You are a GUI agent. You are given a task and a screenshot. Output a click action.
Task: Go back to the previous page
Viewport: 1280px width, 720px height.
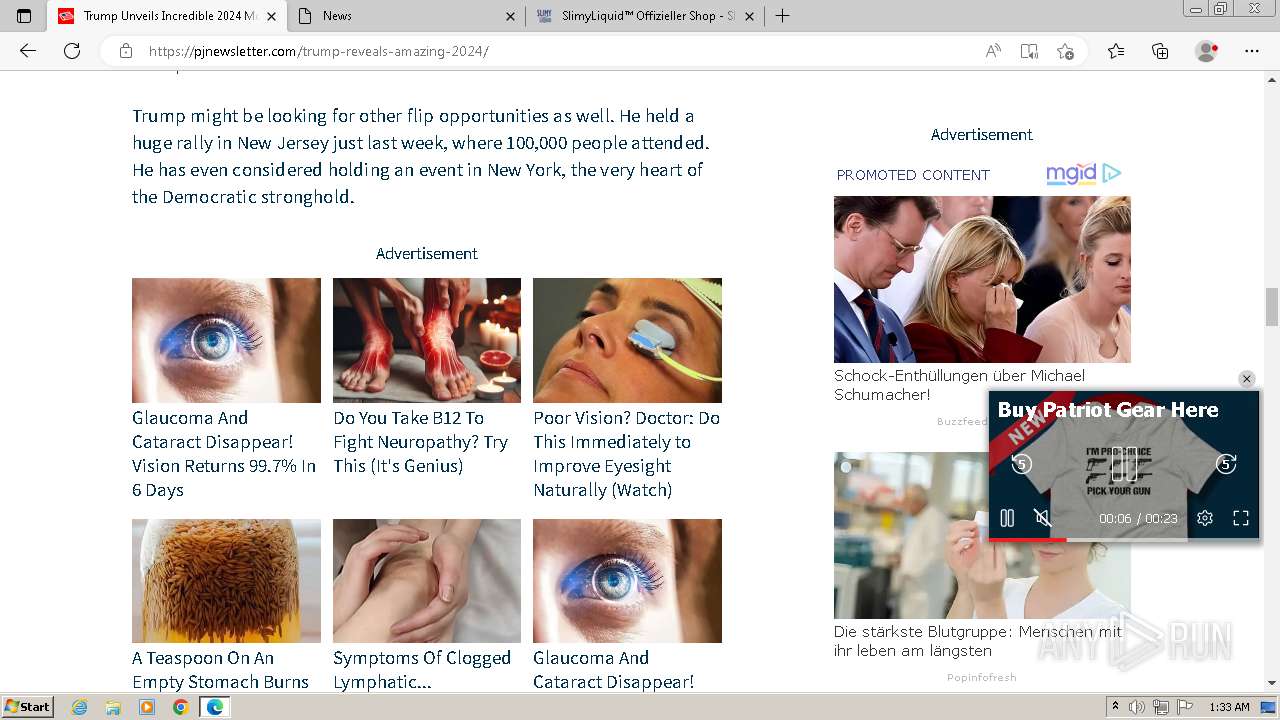click(x=28, y=51)
